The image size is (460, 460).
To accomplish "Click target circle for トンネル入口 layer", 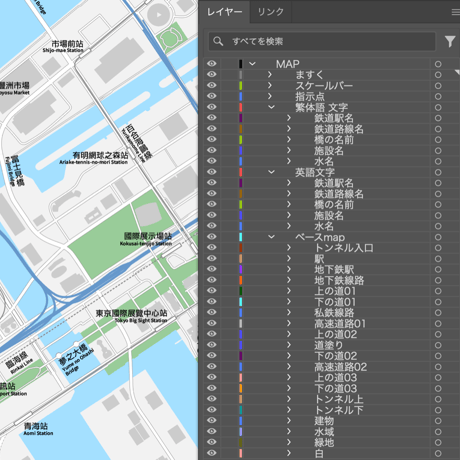I will [438, 248].
